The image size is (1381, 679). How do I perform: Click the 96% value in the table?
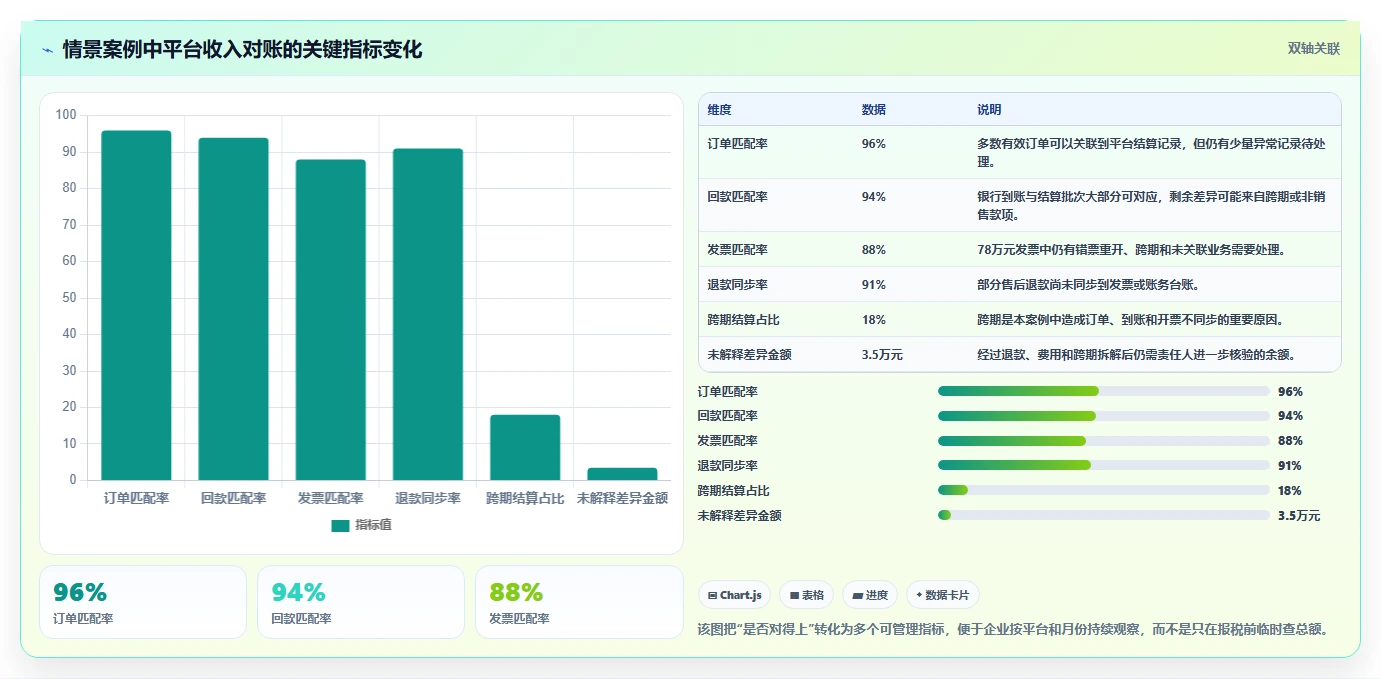[x=873, y=144]
